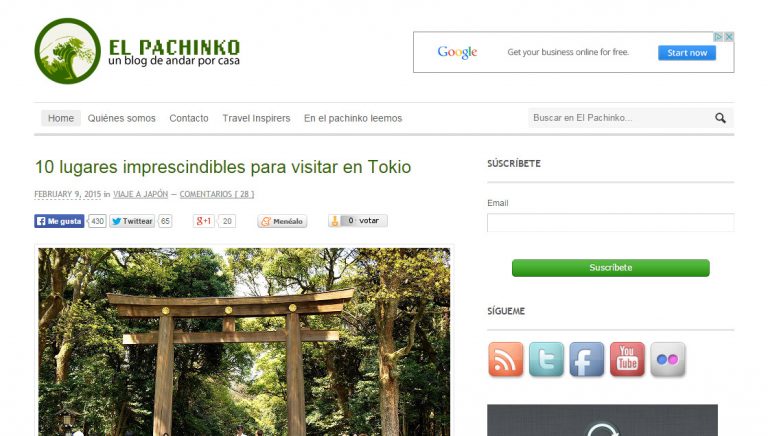Submit post with Menéalo button

tap(282, 221)
